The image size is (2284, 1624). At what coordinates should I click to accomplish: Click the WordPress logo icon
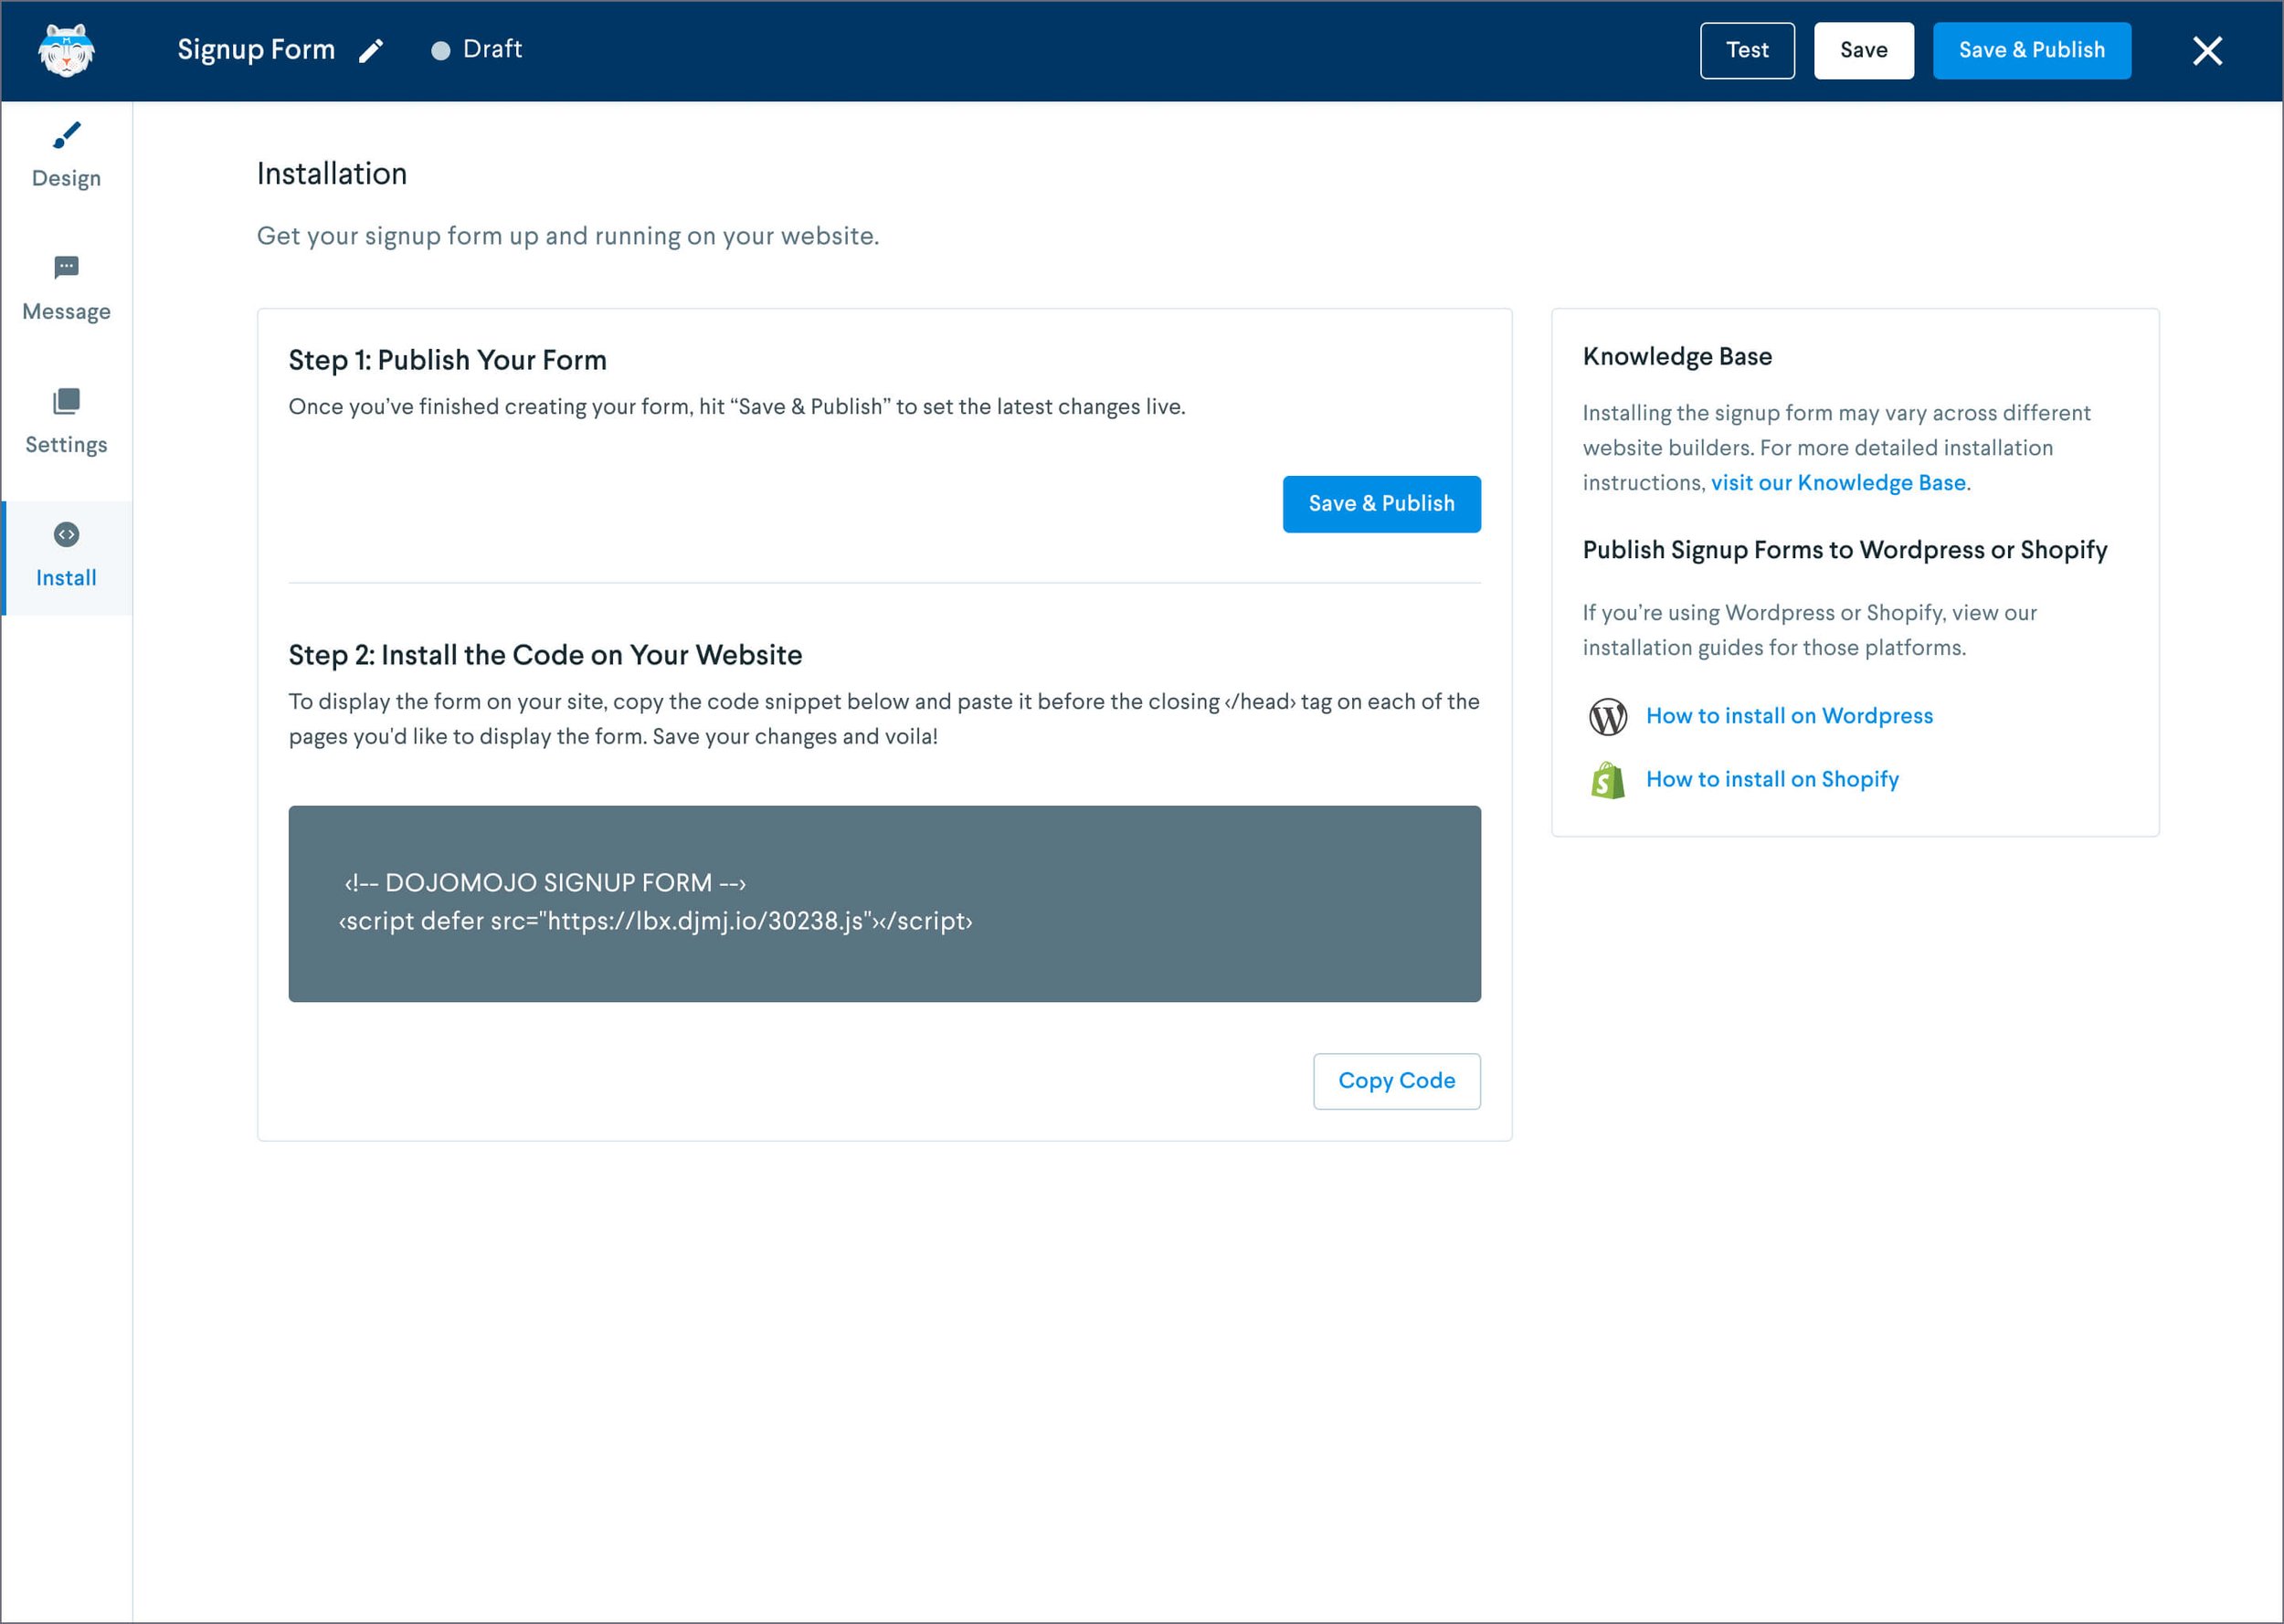point(1608,716)
